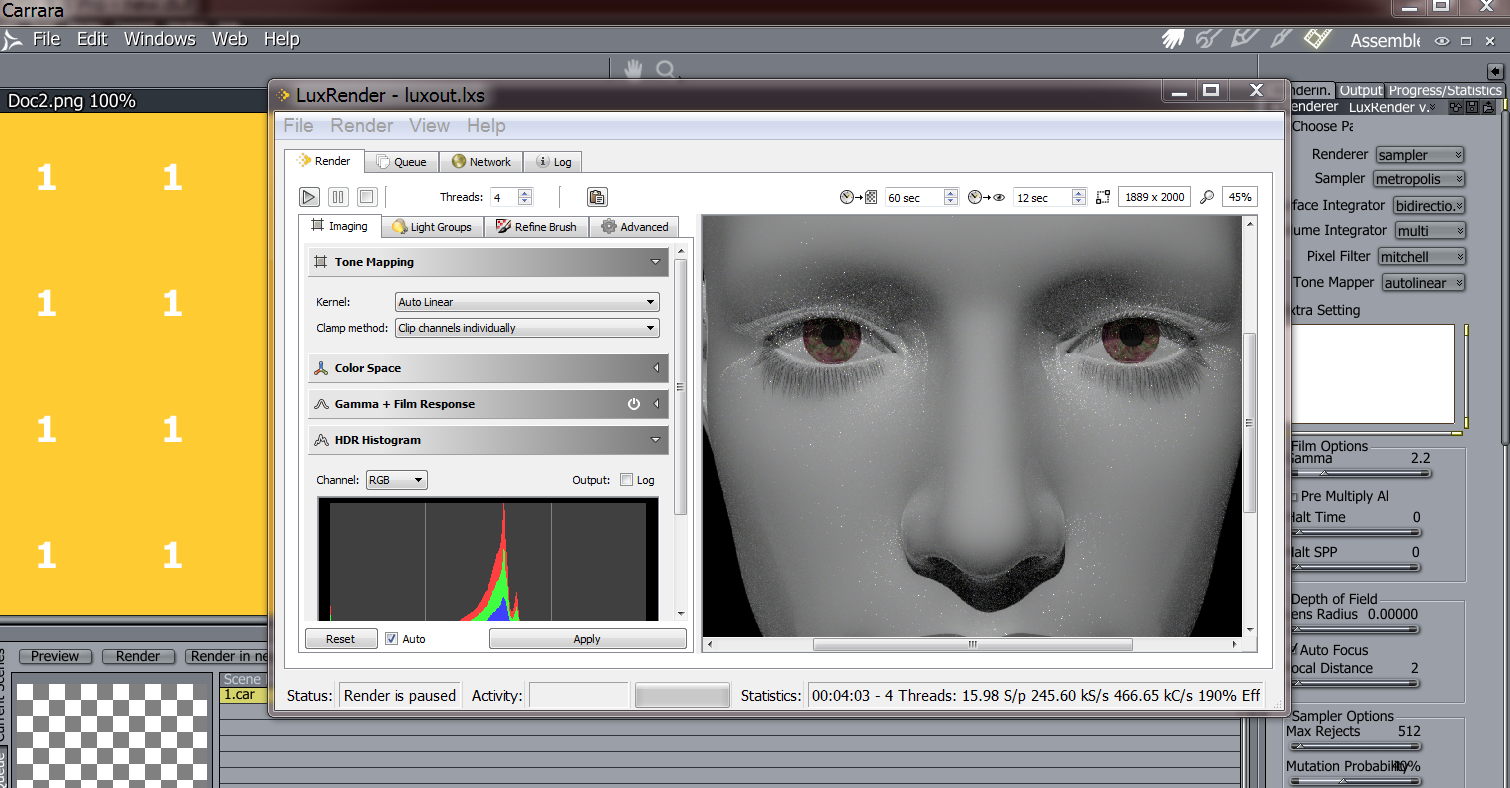This screenshot has height=788, width=1510.
Task: Open the Network tab
Action: tap(481, 162)
